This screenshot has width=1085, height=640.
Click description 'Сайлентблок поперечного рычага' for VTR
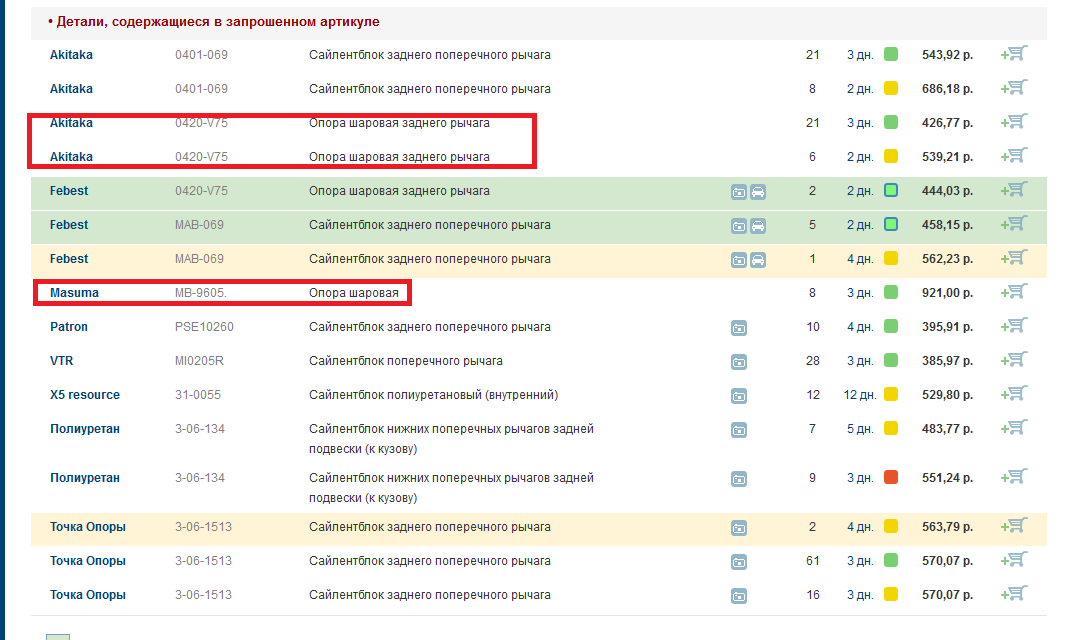pyautogui.click(x=405, y=360)
